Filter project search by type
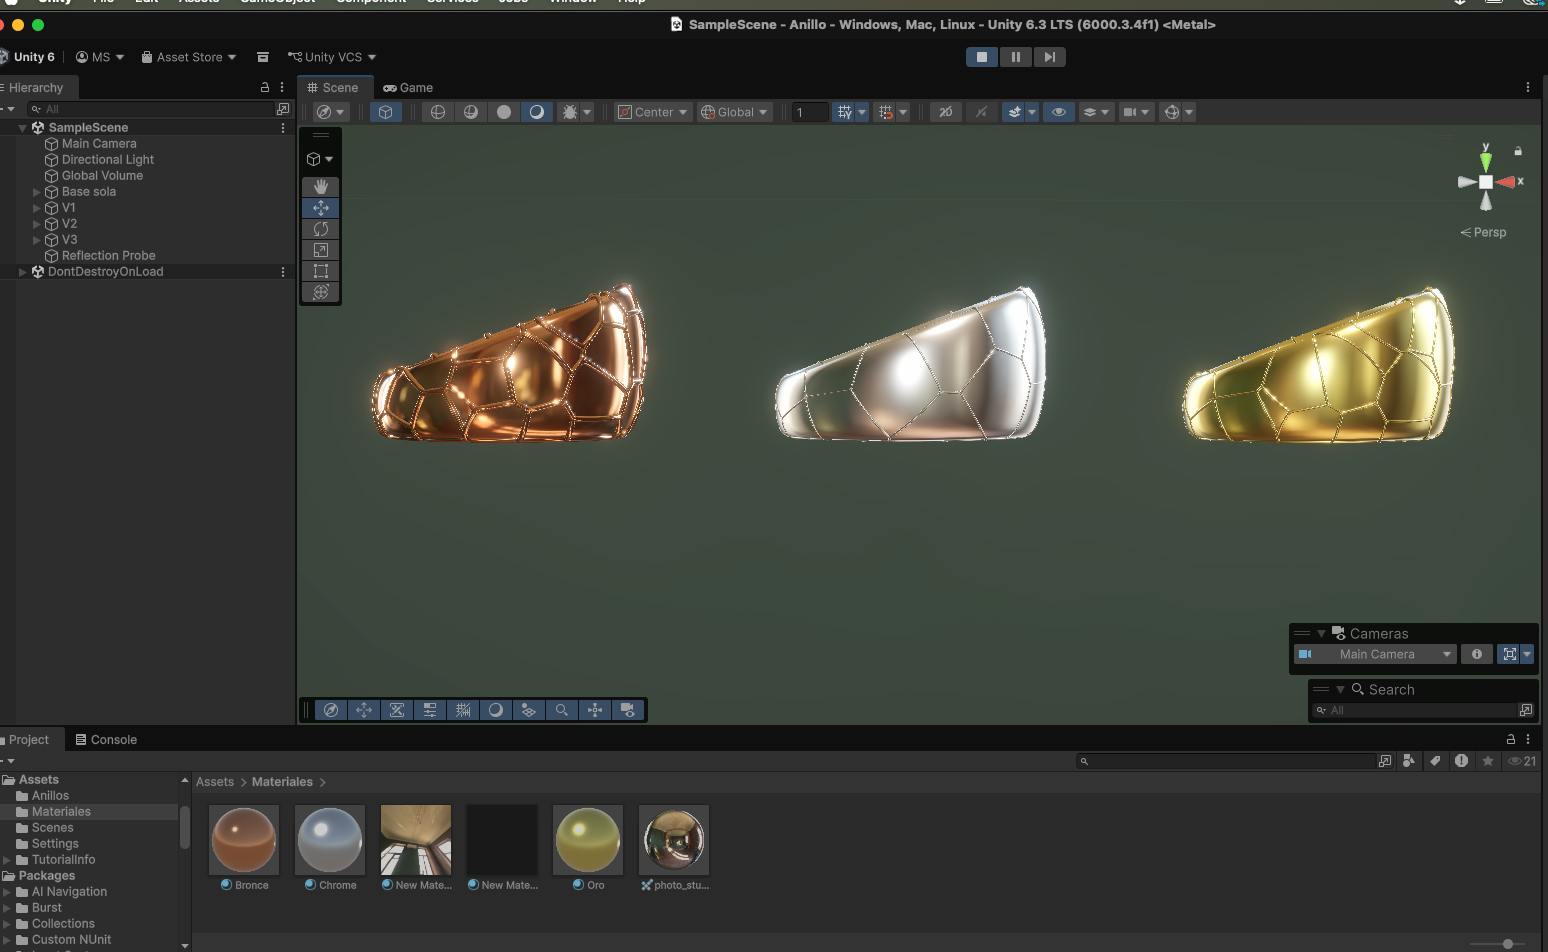Image resolution: width=1548 pixels, height=952 pixels. [1409, 761]
